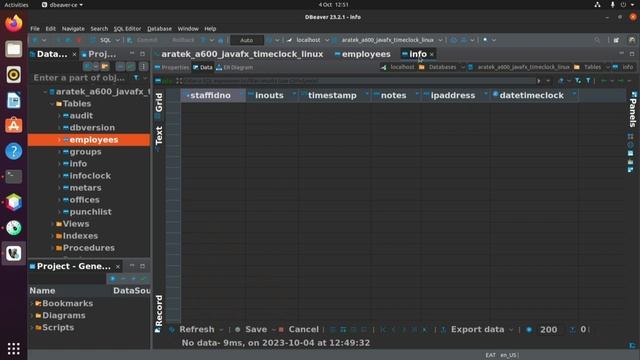Open the Help menu

[x=210, y=29]
